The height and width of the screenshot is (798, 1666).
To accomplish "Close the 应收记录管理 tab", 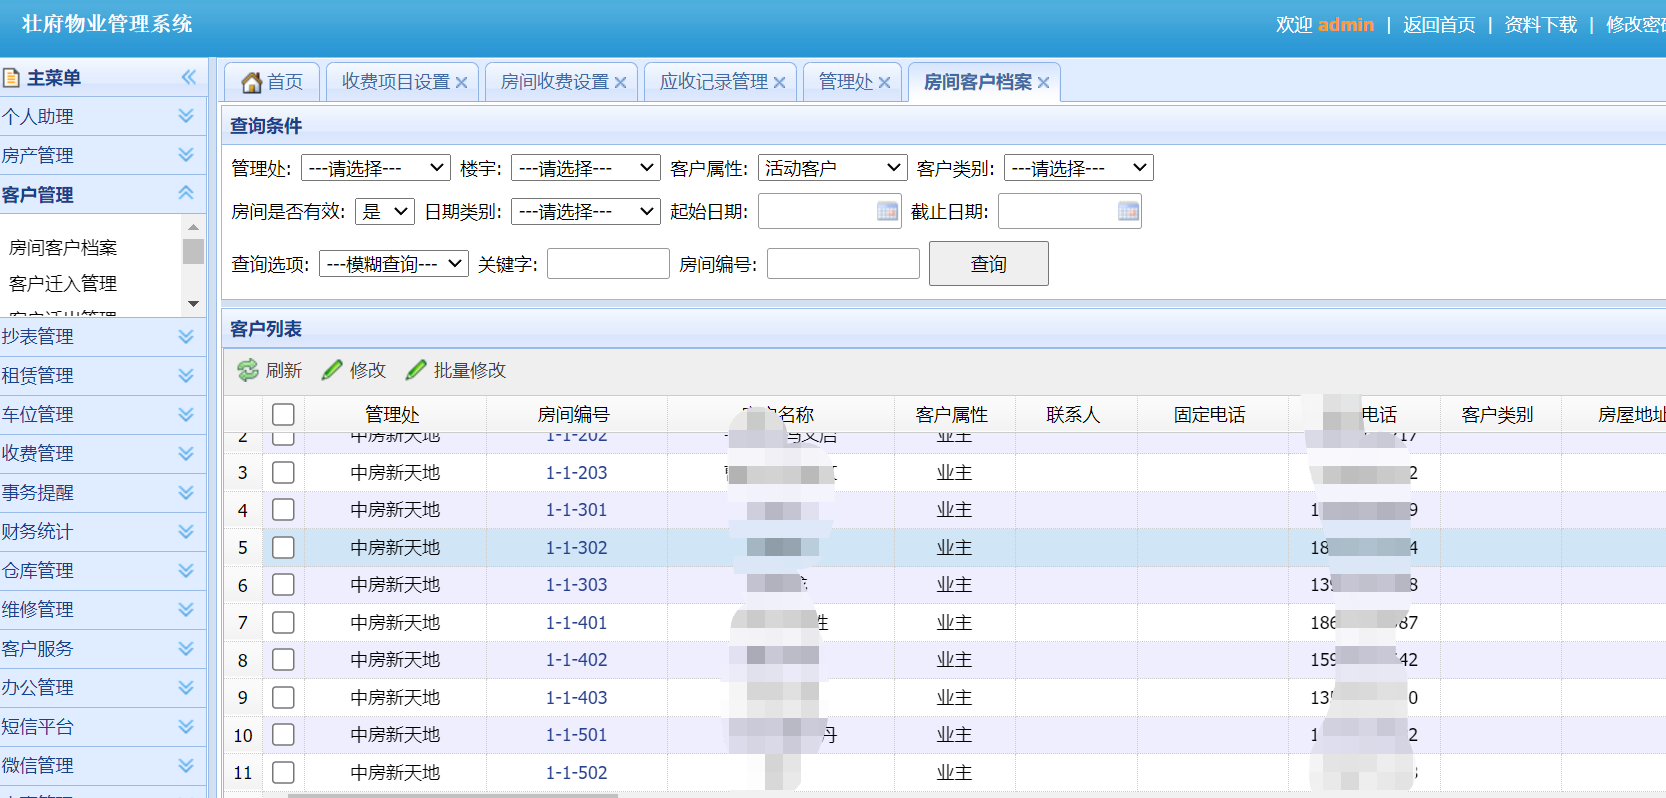I will pos(779,83).
